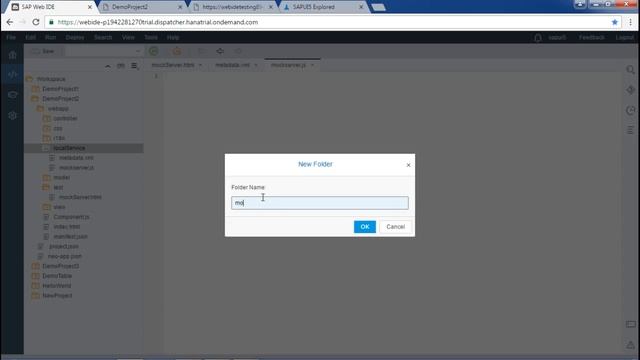Open the Edit menu
This screenshot has width=640, height=360.
point(31,37)
